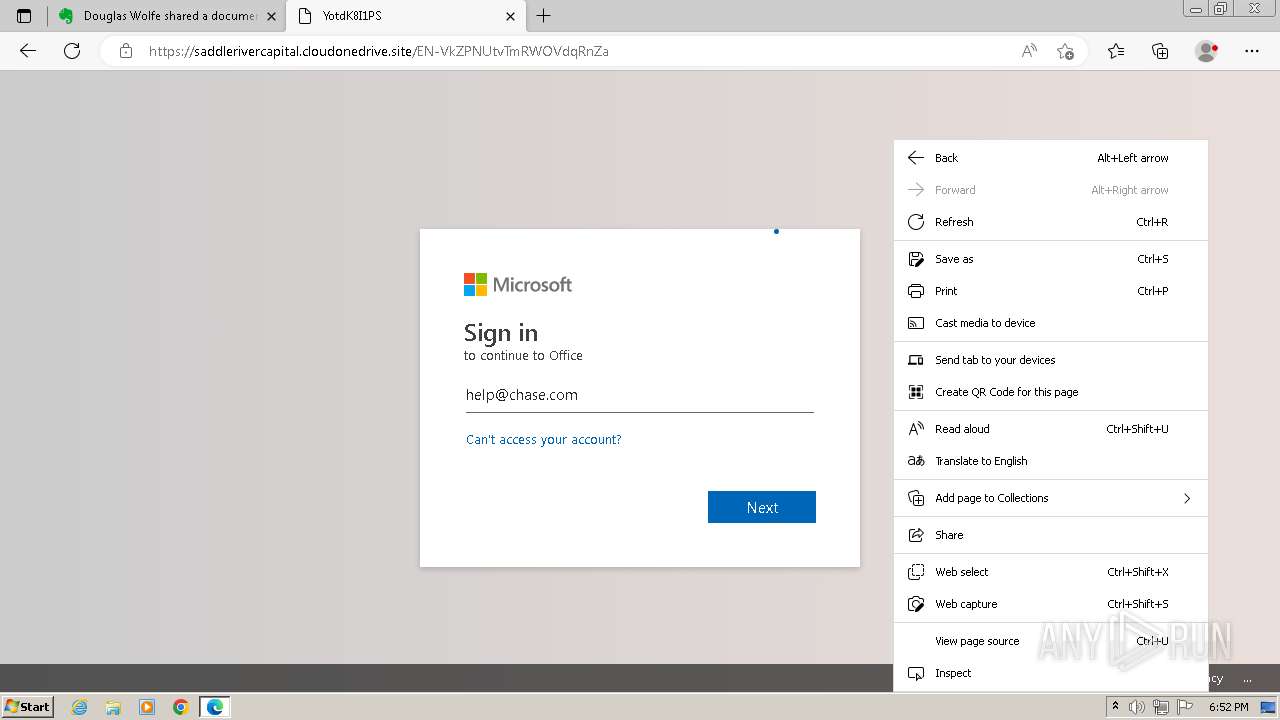Click the address bar URL
This screenshot has width=1280, height=720.
point(378,51)
